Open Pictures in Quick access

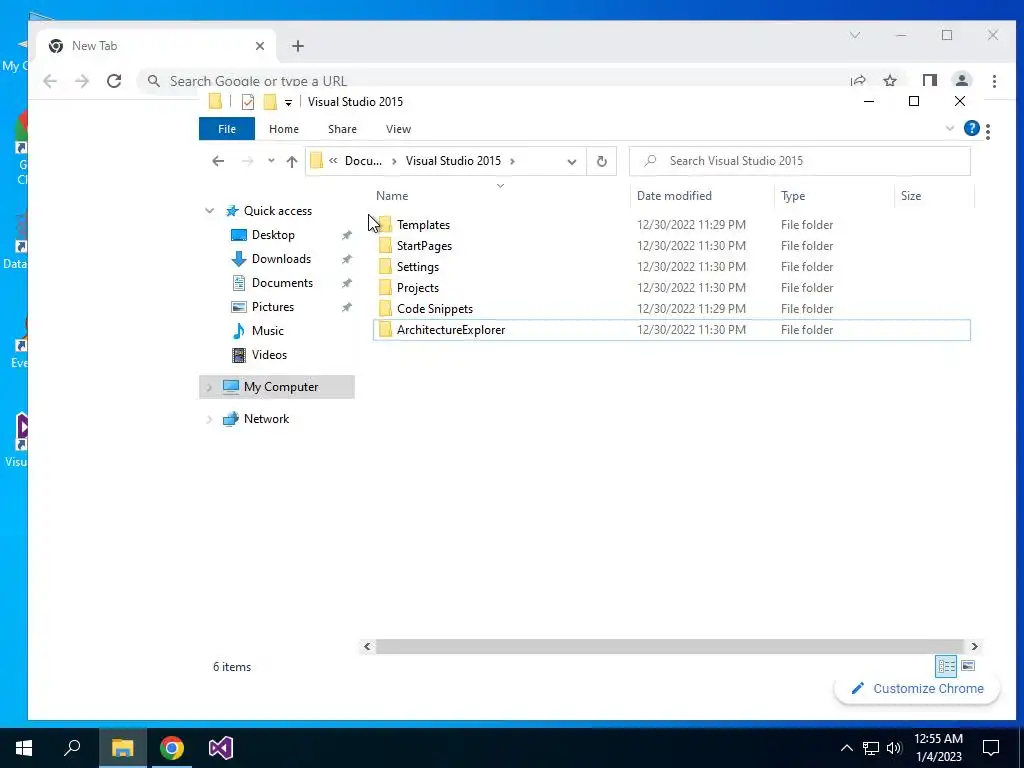[x=272, y=307]
